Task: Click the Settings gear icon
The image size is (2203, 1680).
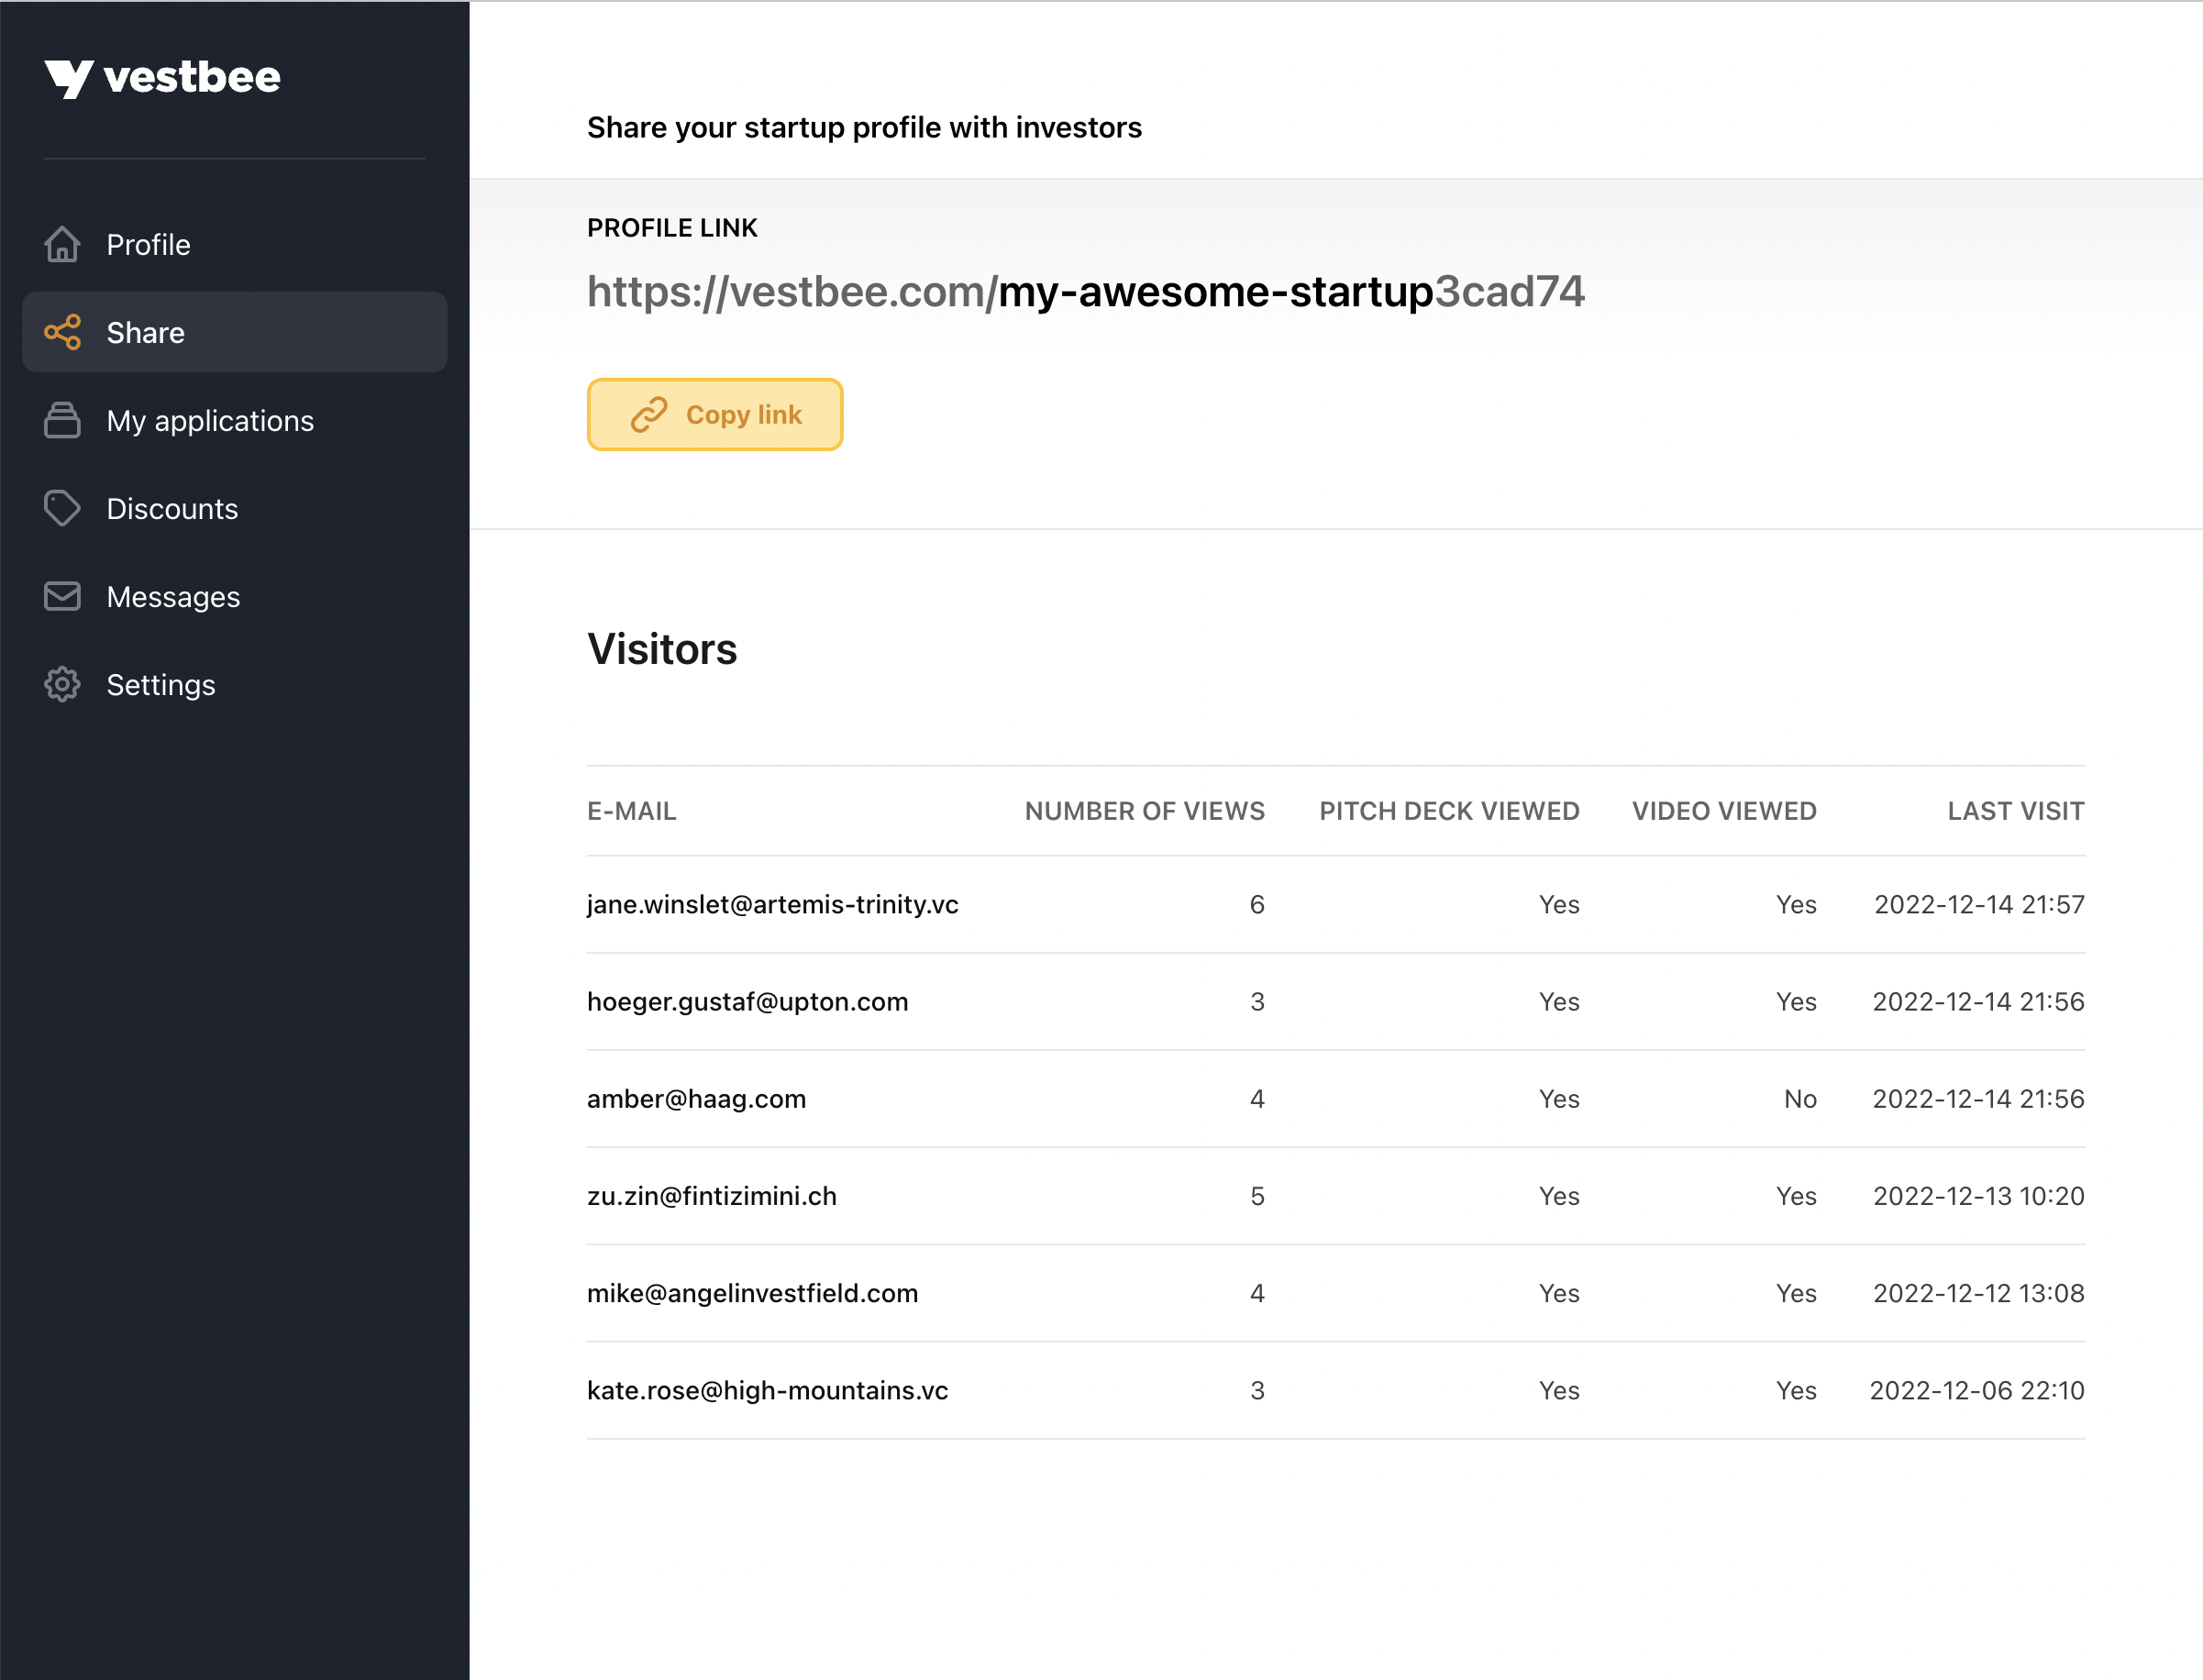Action: [x=62, y=684]
